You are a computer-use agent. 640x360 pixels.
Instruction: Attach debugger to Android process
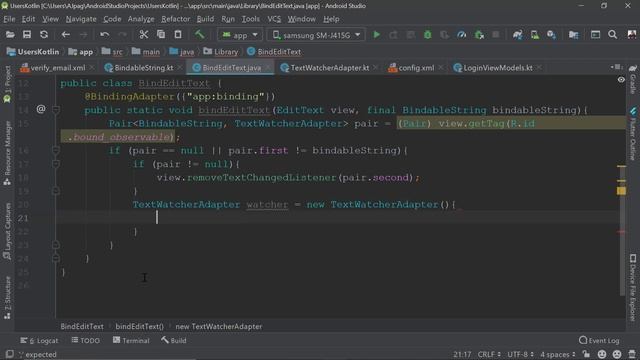click(479, 35)
